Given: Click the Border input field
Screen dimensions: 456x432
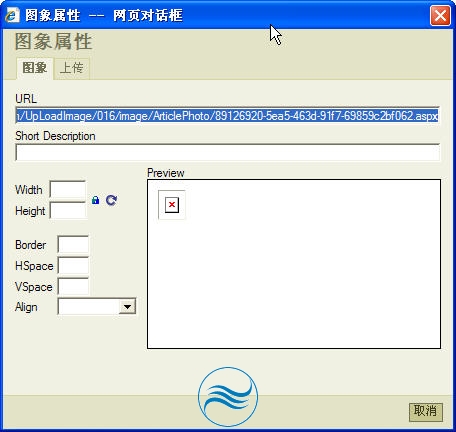Looking at the screenshot, I should pyautogui.click(x=73, y=244).
